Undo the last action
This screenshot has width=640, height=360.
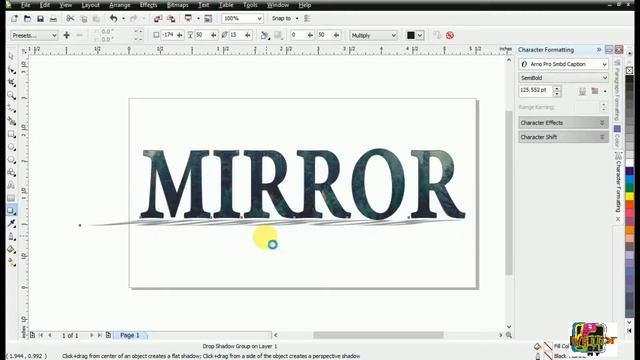(x=113, y=18)
